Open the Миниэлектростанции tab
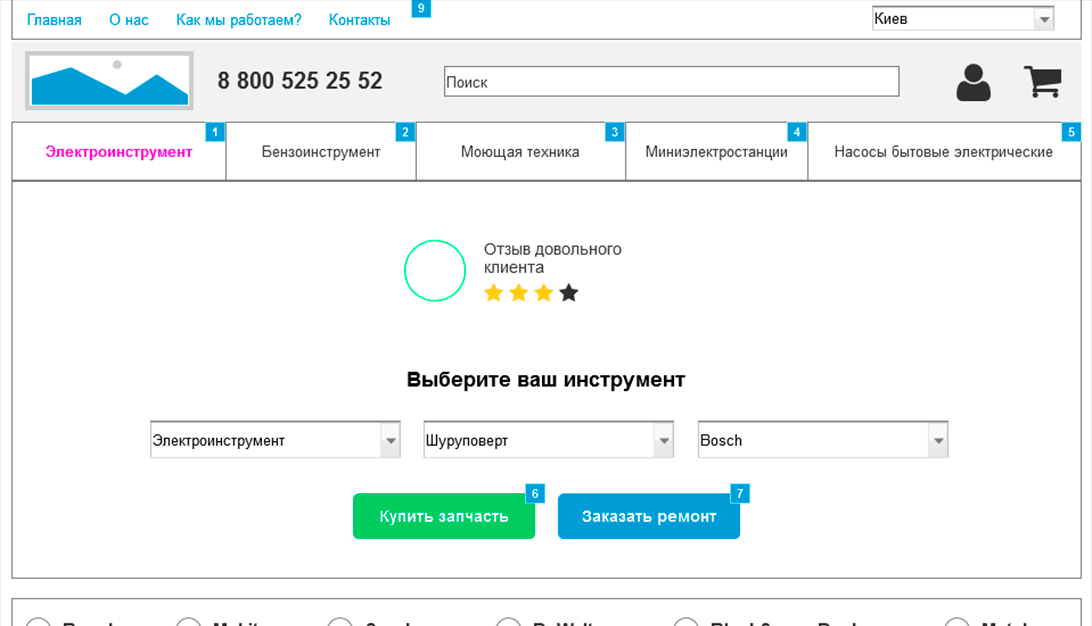Screen dimensions: 1092x626 tap(716, 152)
